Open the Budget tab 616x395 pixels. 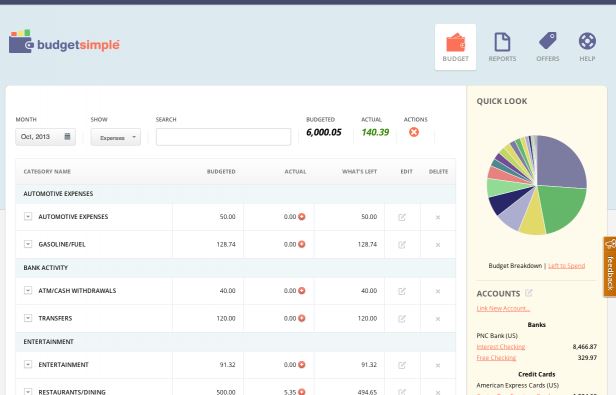455,47
